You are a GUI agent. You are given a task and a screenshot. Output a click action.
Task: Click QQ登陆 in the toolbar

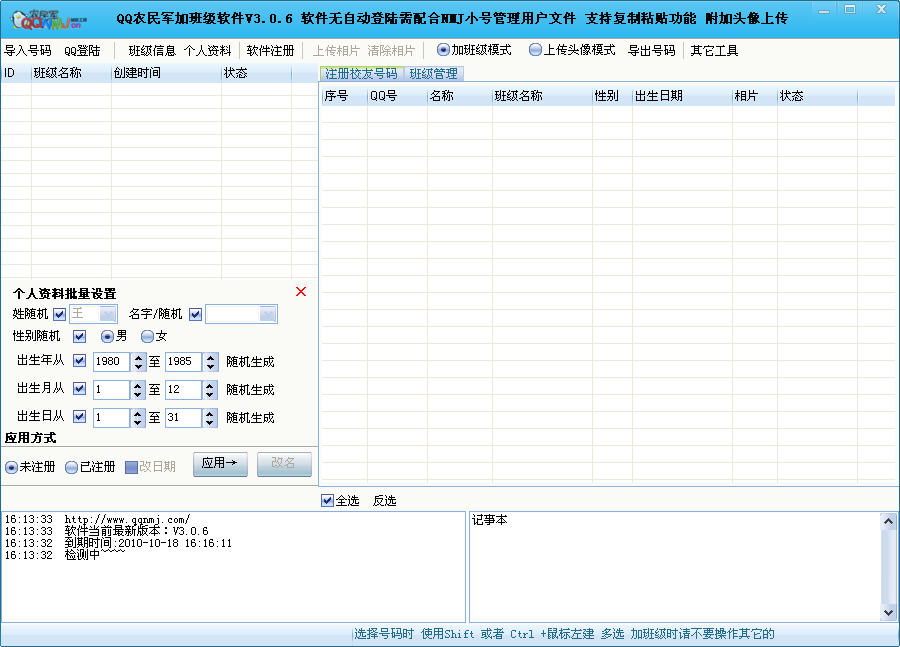coord(82,51)
